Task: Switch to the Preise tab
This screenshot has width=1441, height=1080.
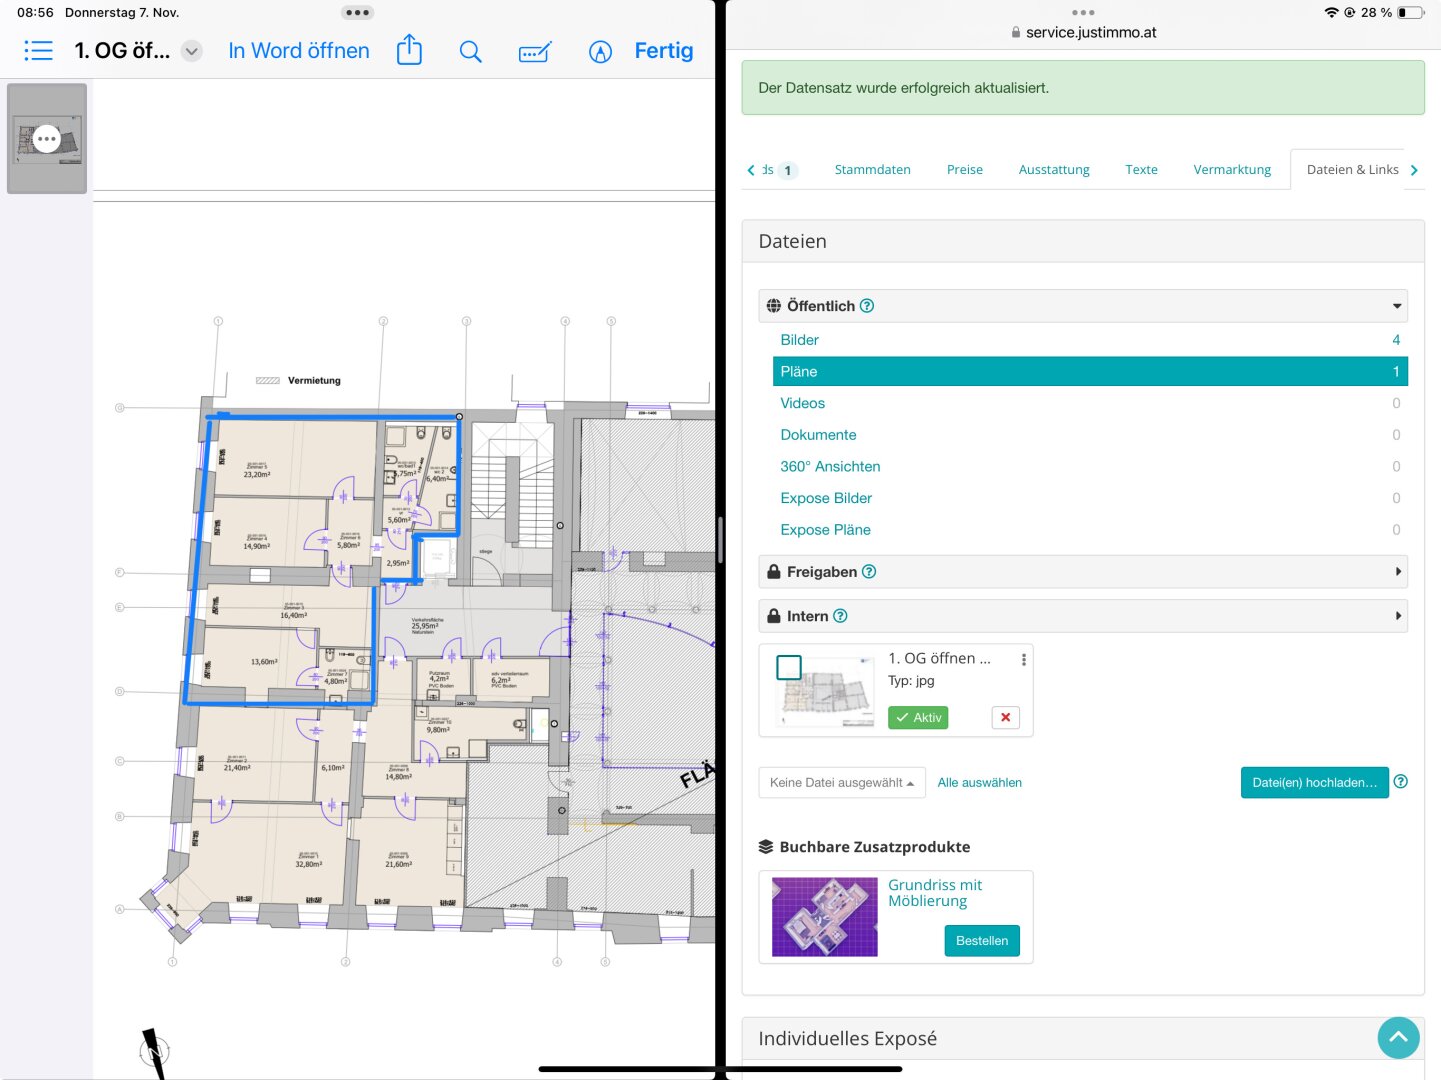Action: pyautogui.click(x=964, y=170)
